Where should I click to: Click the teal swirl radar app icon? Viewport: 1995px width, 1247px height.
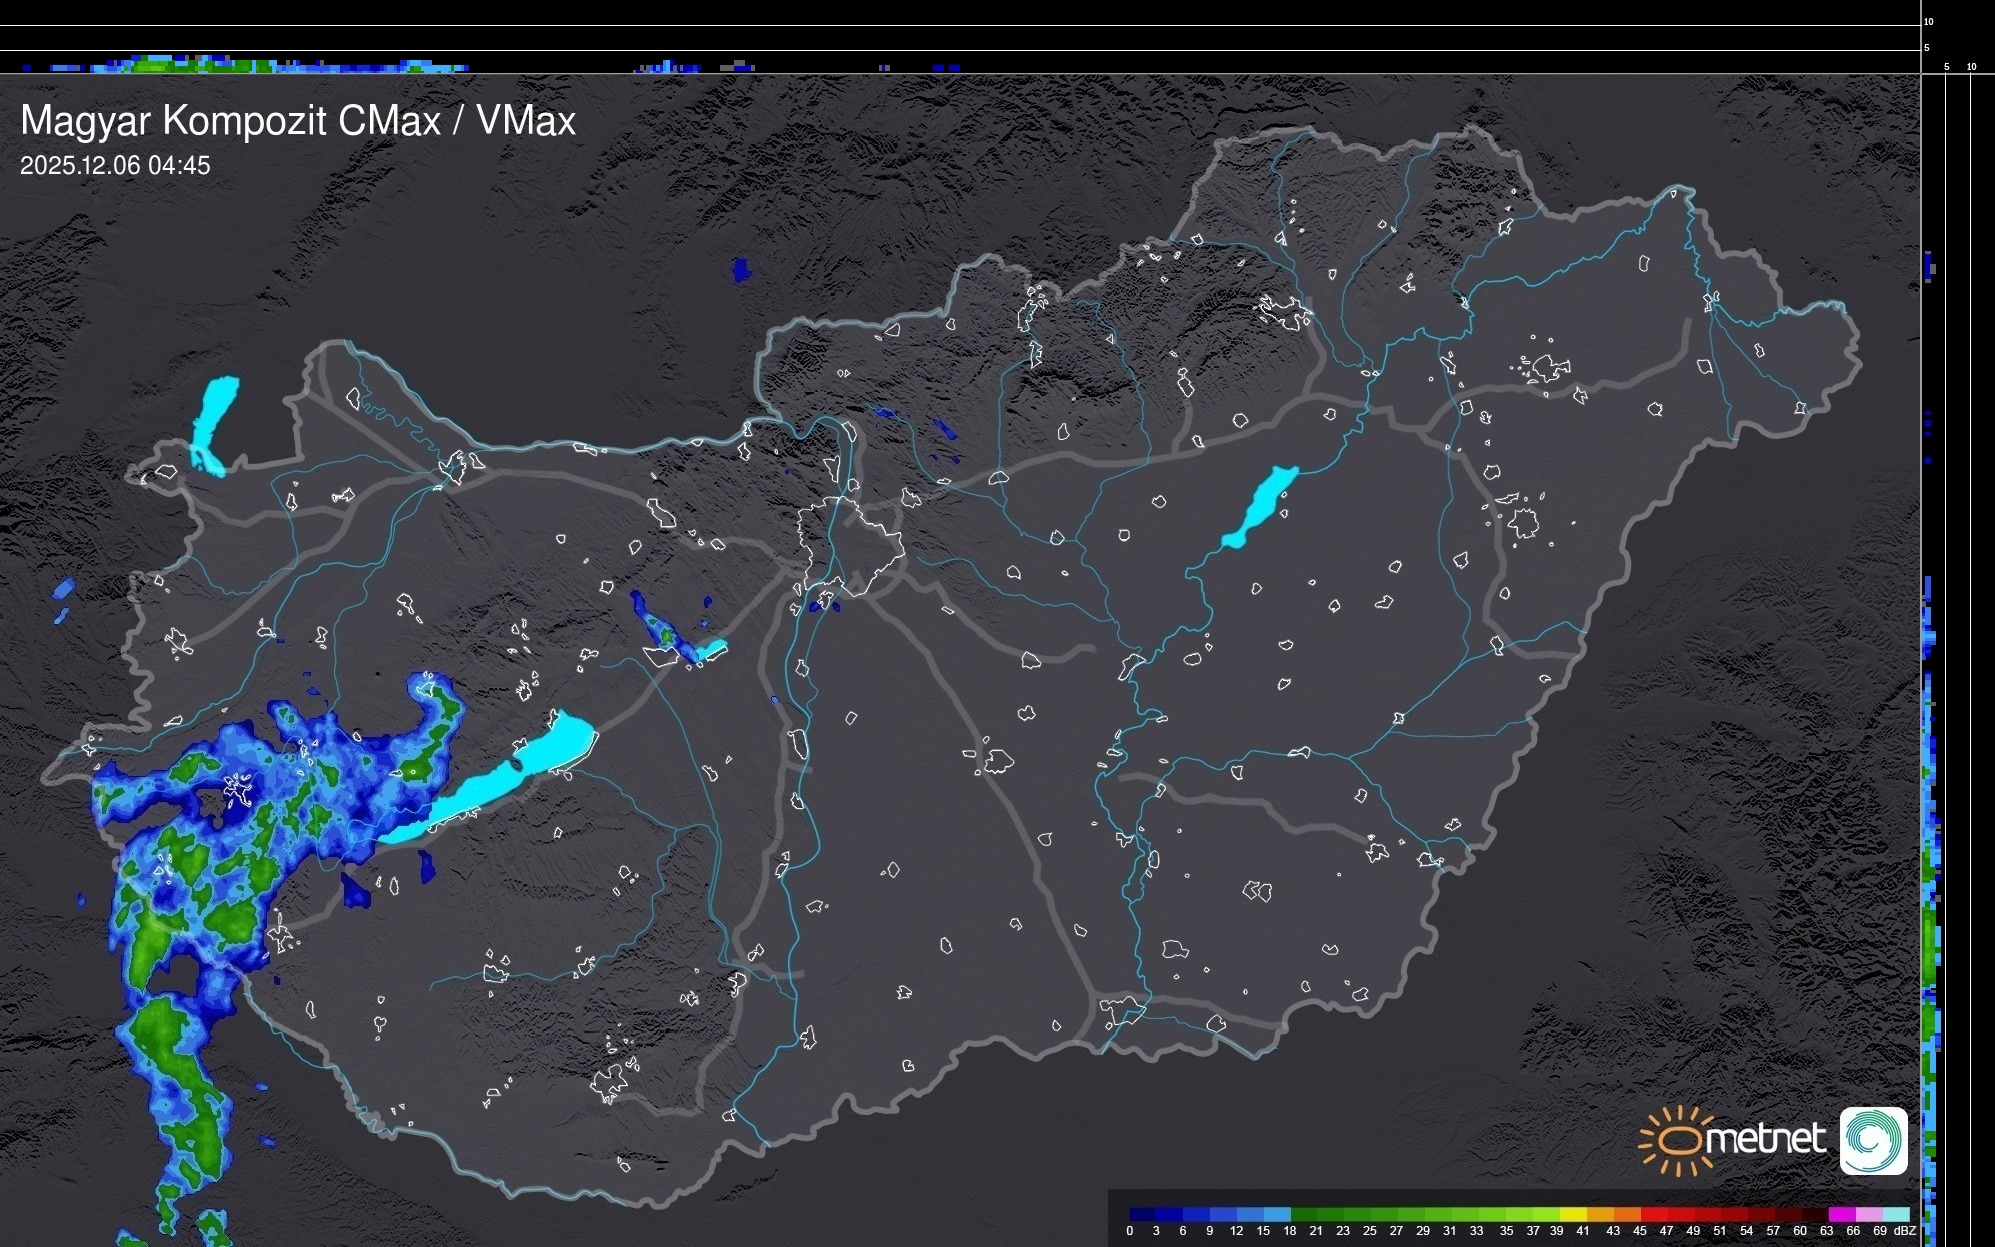tap(1873, 1140)
